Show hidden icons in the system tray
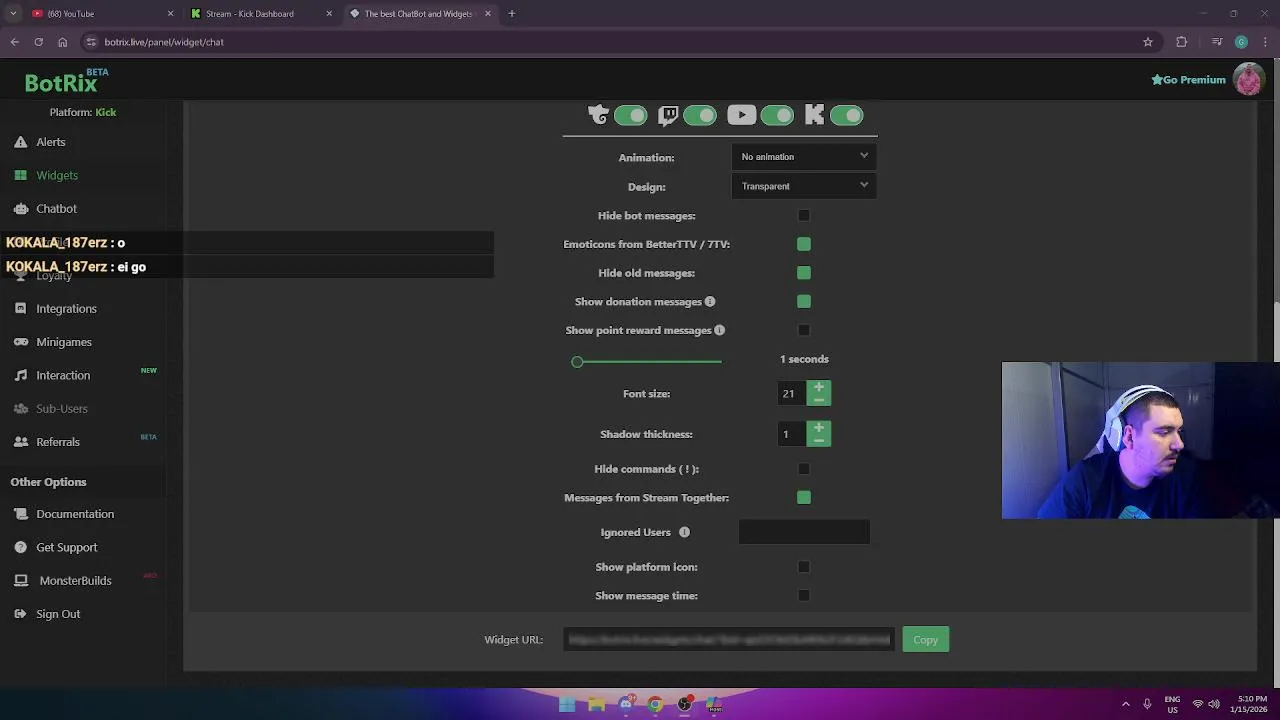The width and height of the screenshot is (1280, 720). (x=1125, y=704)
